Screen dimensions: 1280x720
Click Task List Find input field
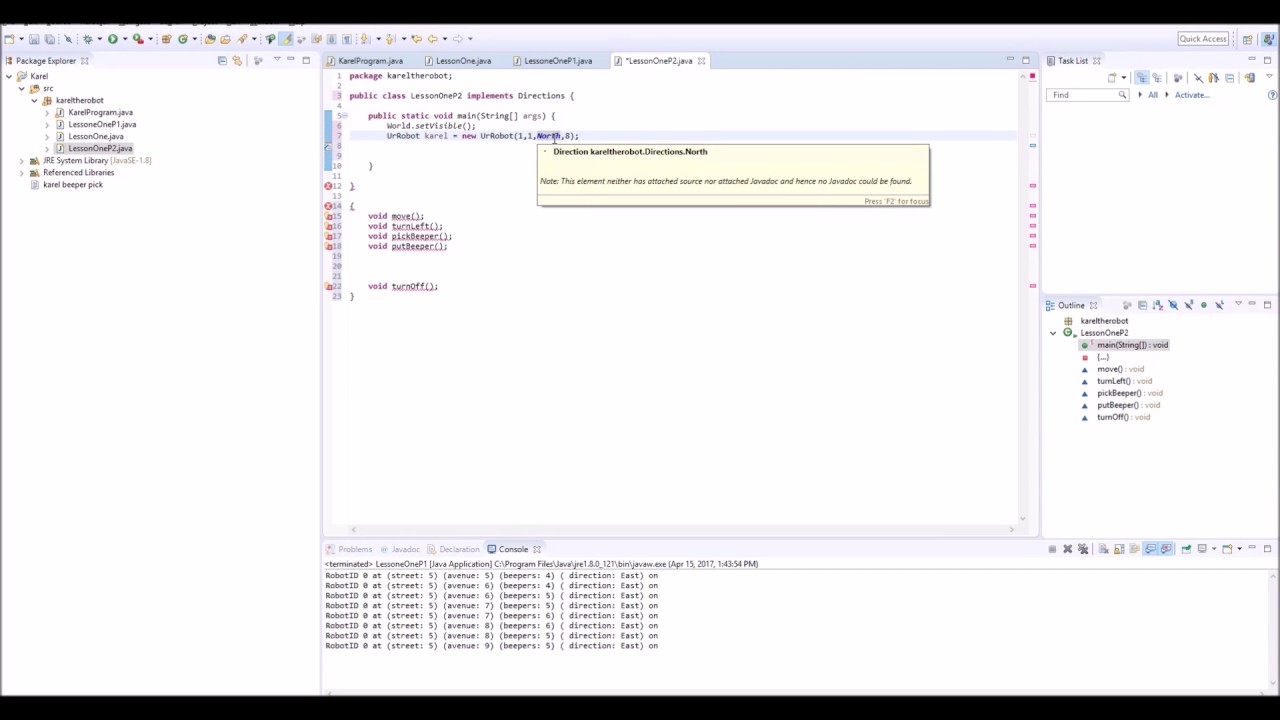pyautogui.click(x=1088, y=95)
